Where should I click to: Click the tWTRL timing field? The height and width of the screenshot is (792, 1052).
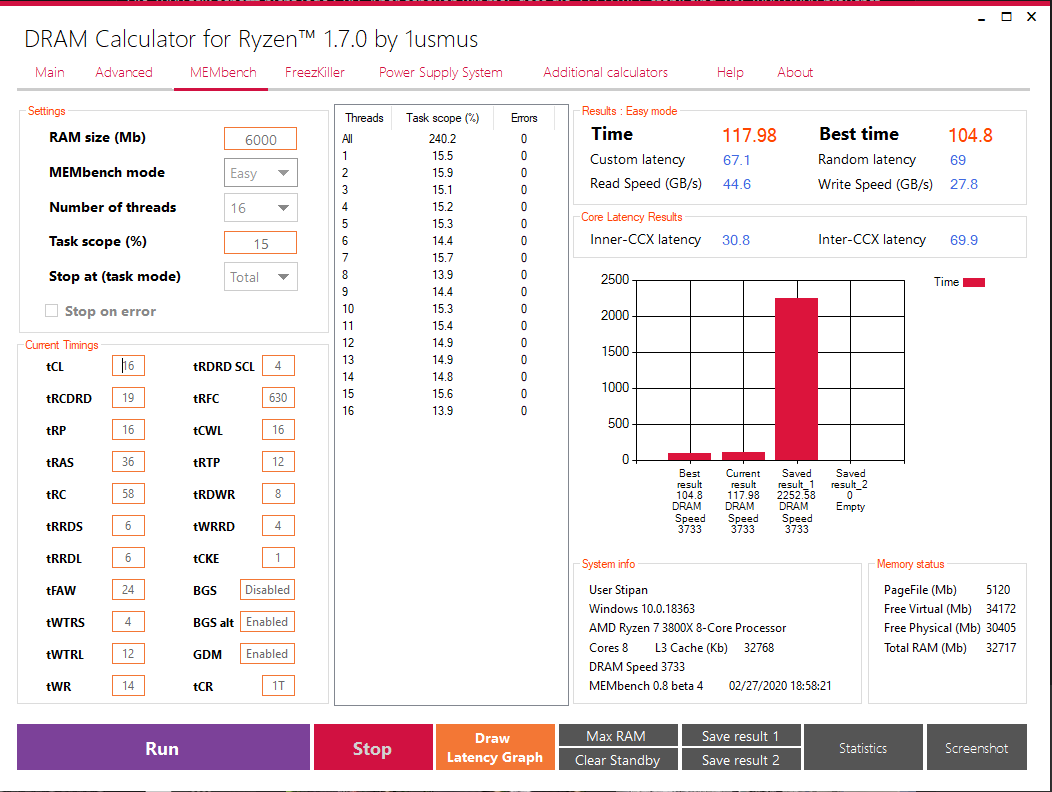point(128,654)
